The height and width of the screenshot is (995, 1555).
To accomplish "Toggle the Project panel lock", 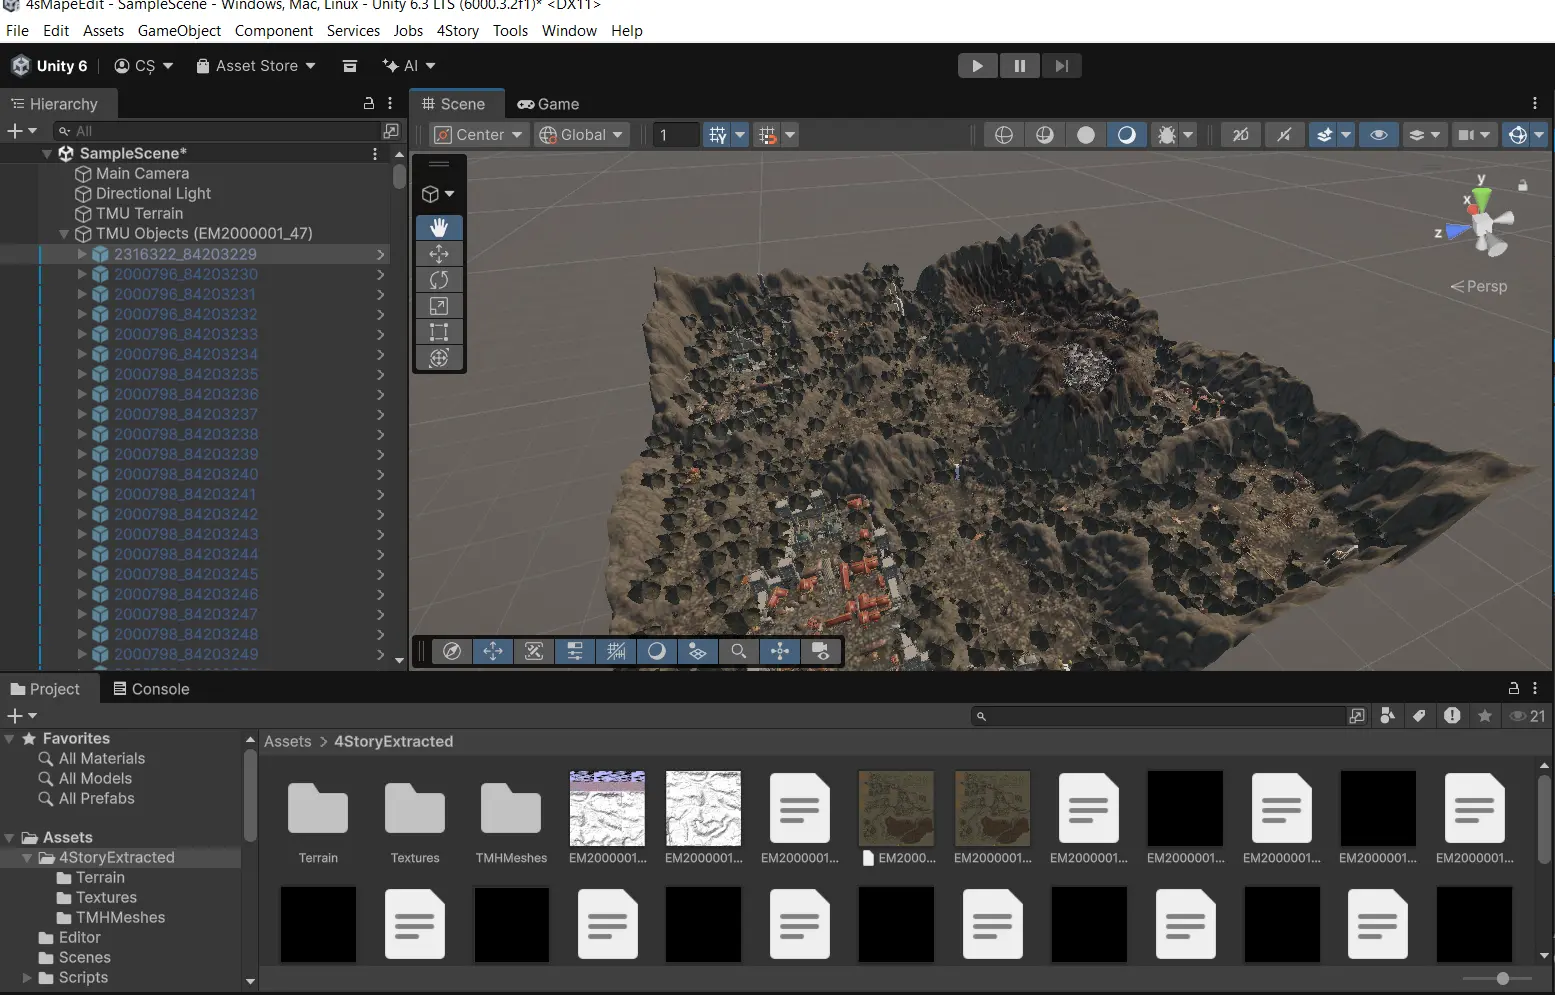I will point(1514,688).
